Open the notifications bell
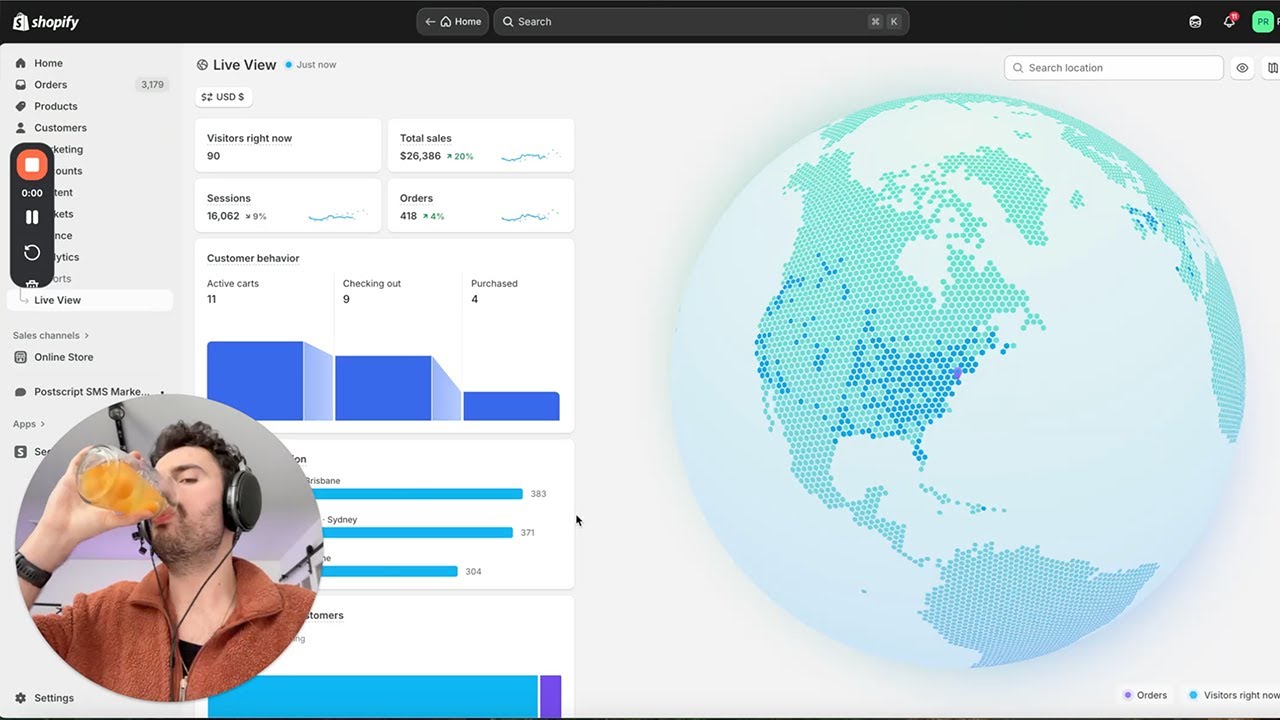 point(1230,22)
